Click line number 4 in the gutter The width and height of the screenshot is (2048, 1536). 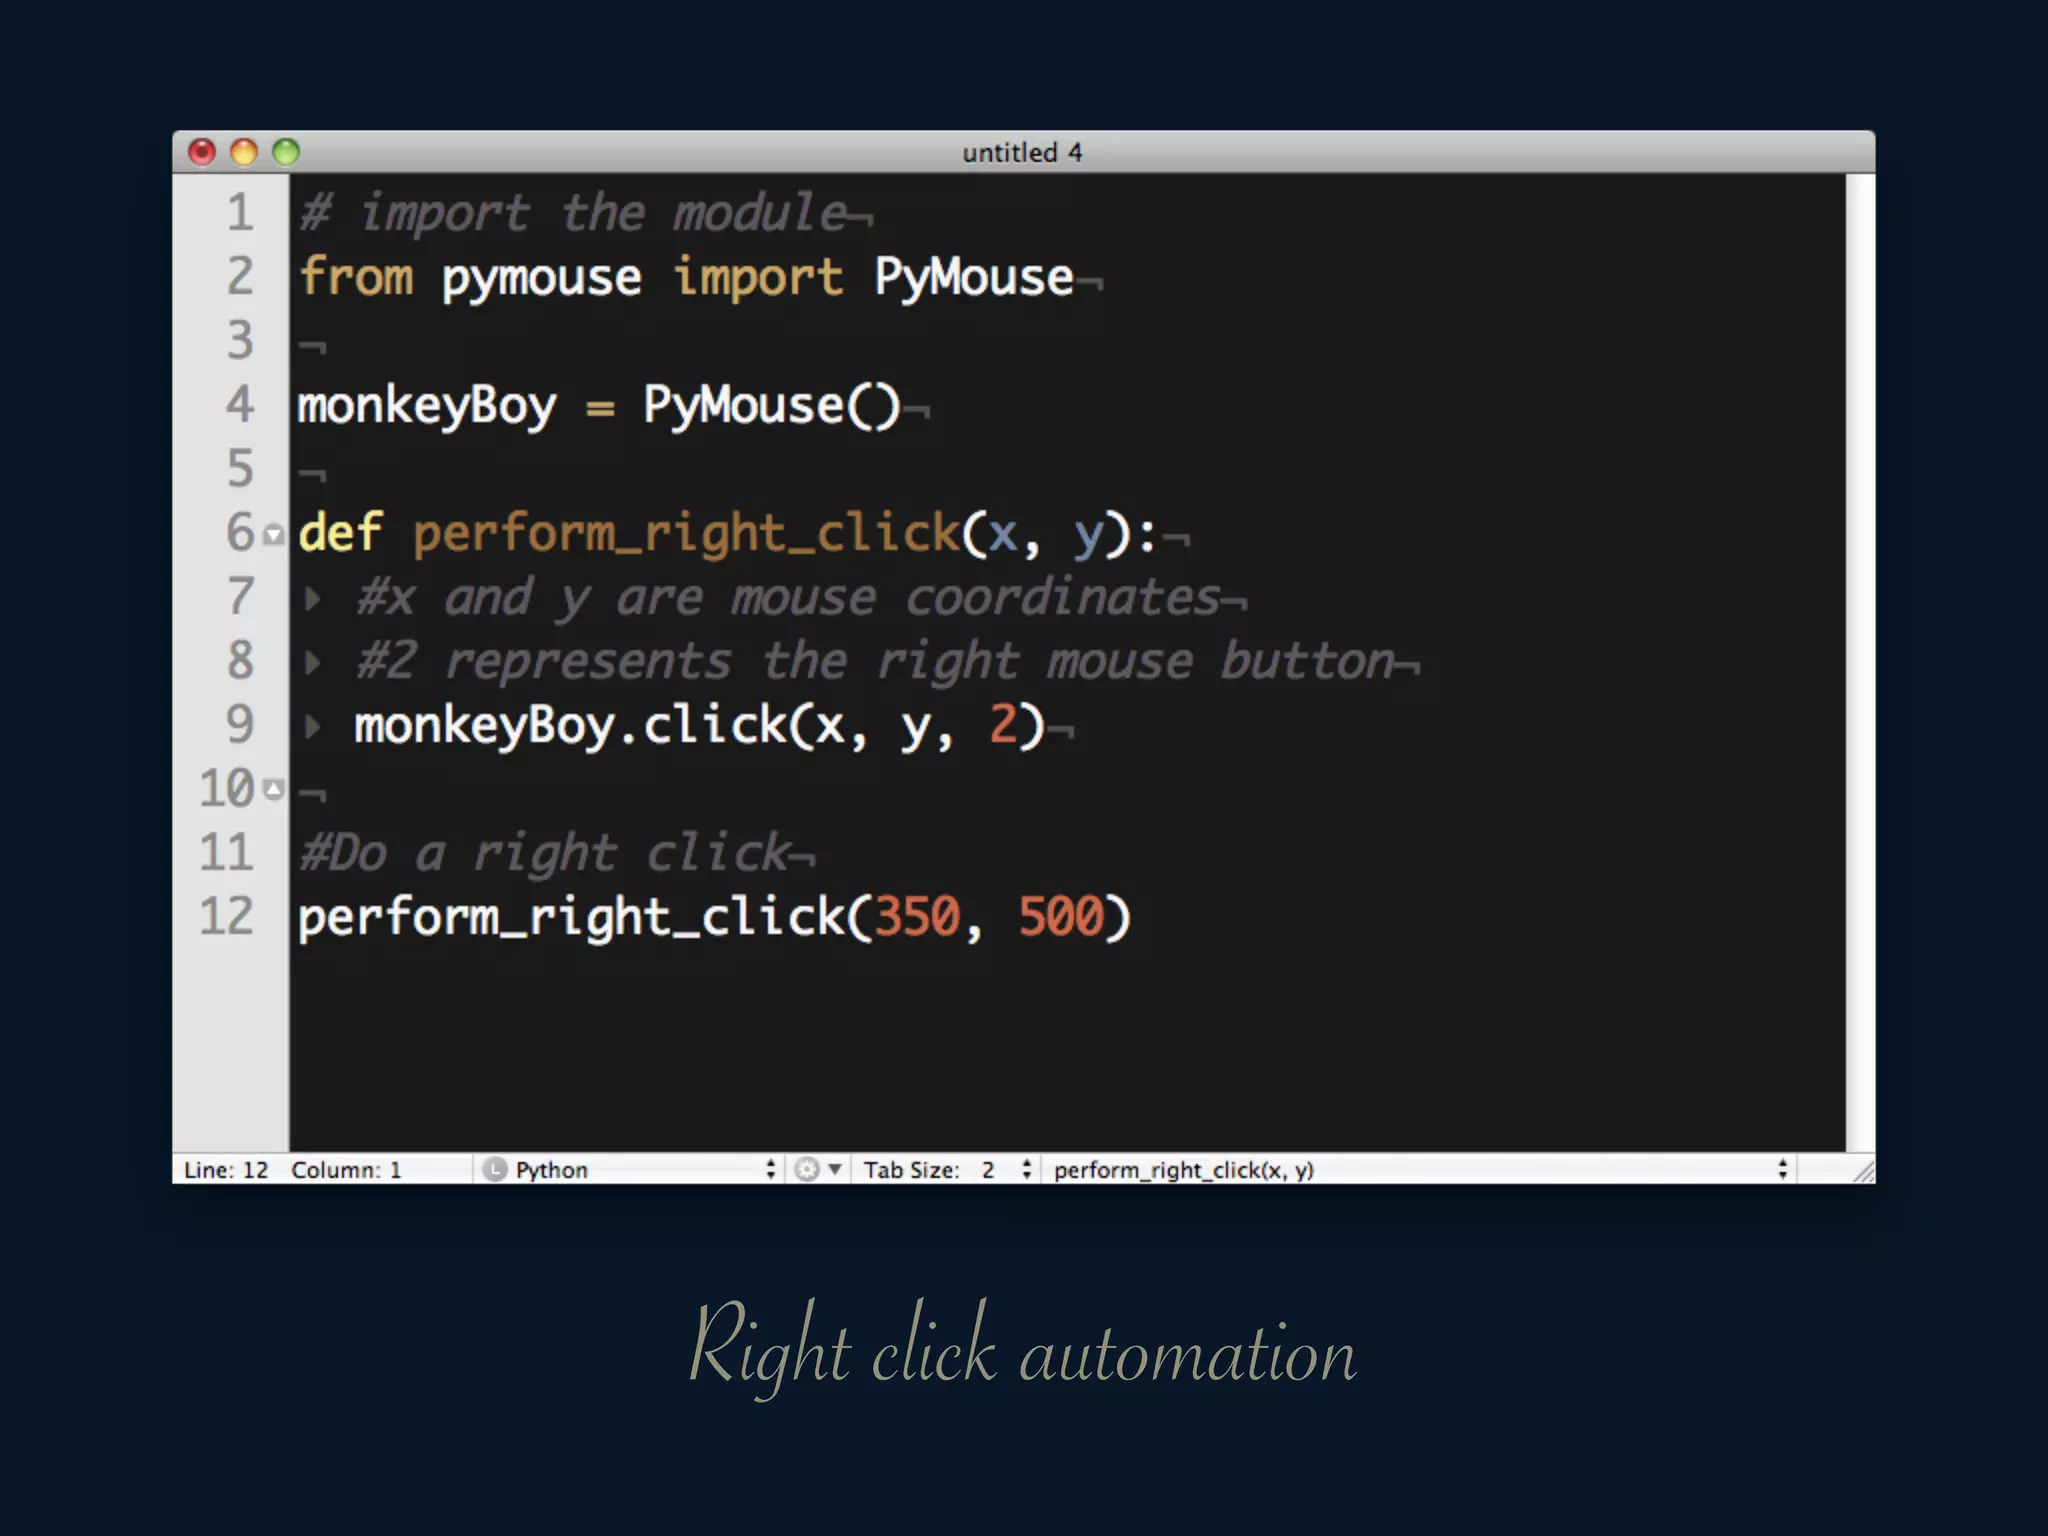click(x=240, y=405)
